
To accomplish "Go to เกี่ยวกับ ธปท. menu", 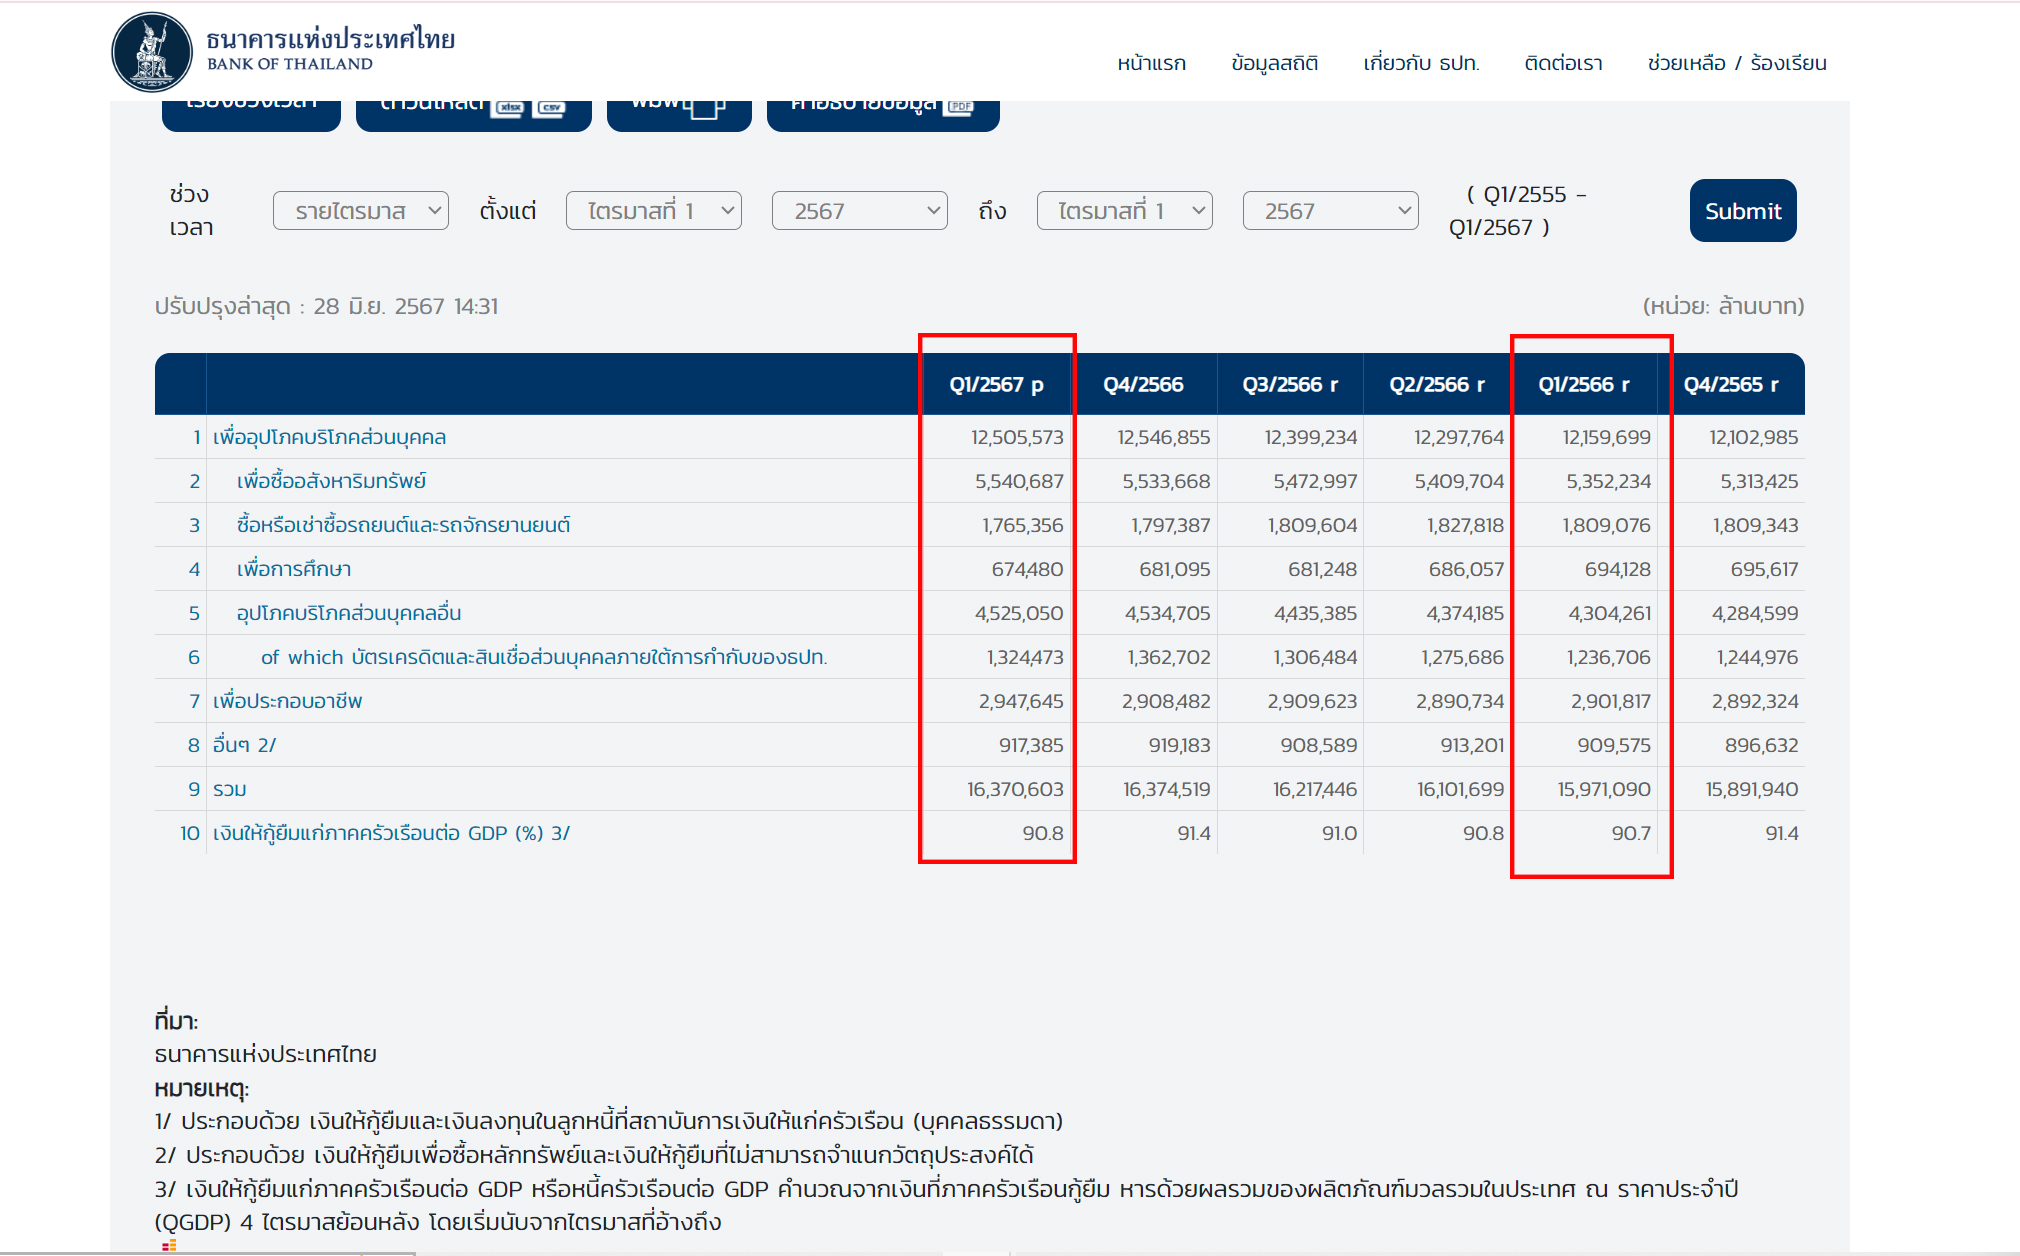I will pyautogui.click(x=1421, y=63).
